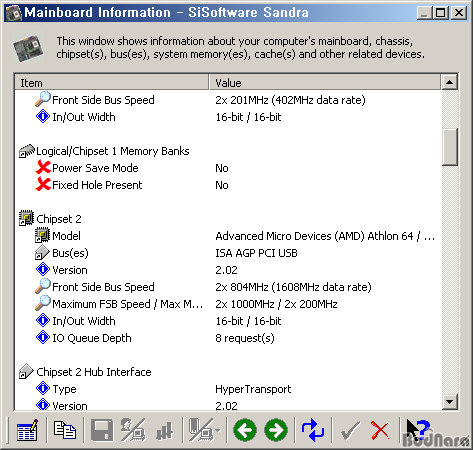Click the Advanced Micro Devices Athlon 64 value
Screen dimensions: 473x450
(325, 236)
